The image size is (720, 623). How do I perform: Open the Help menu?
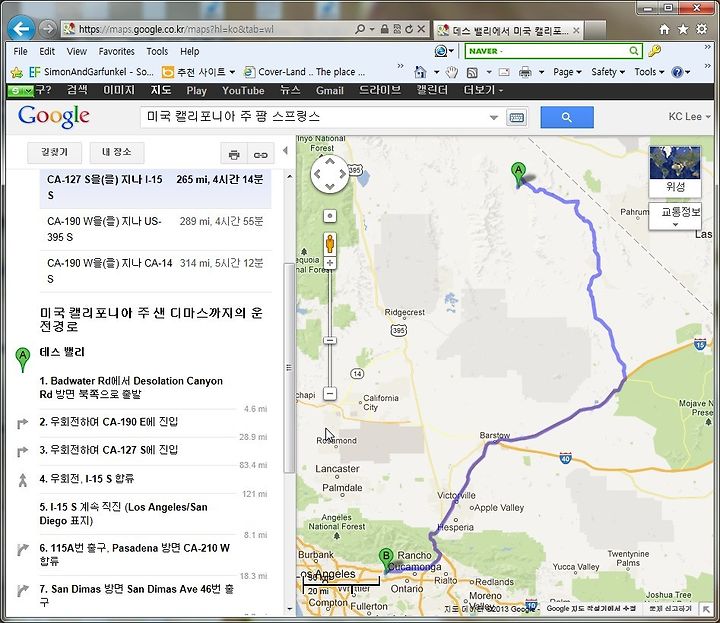pyautogui.click(x=190, y=51)
